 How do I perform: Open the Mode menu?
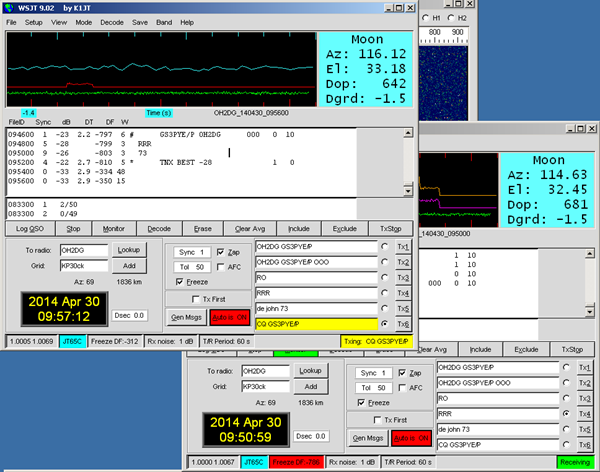(83, 23)
